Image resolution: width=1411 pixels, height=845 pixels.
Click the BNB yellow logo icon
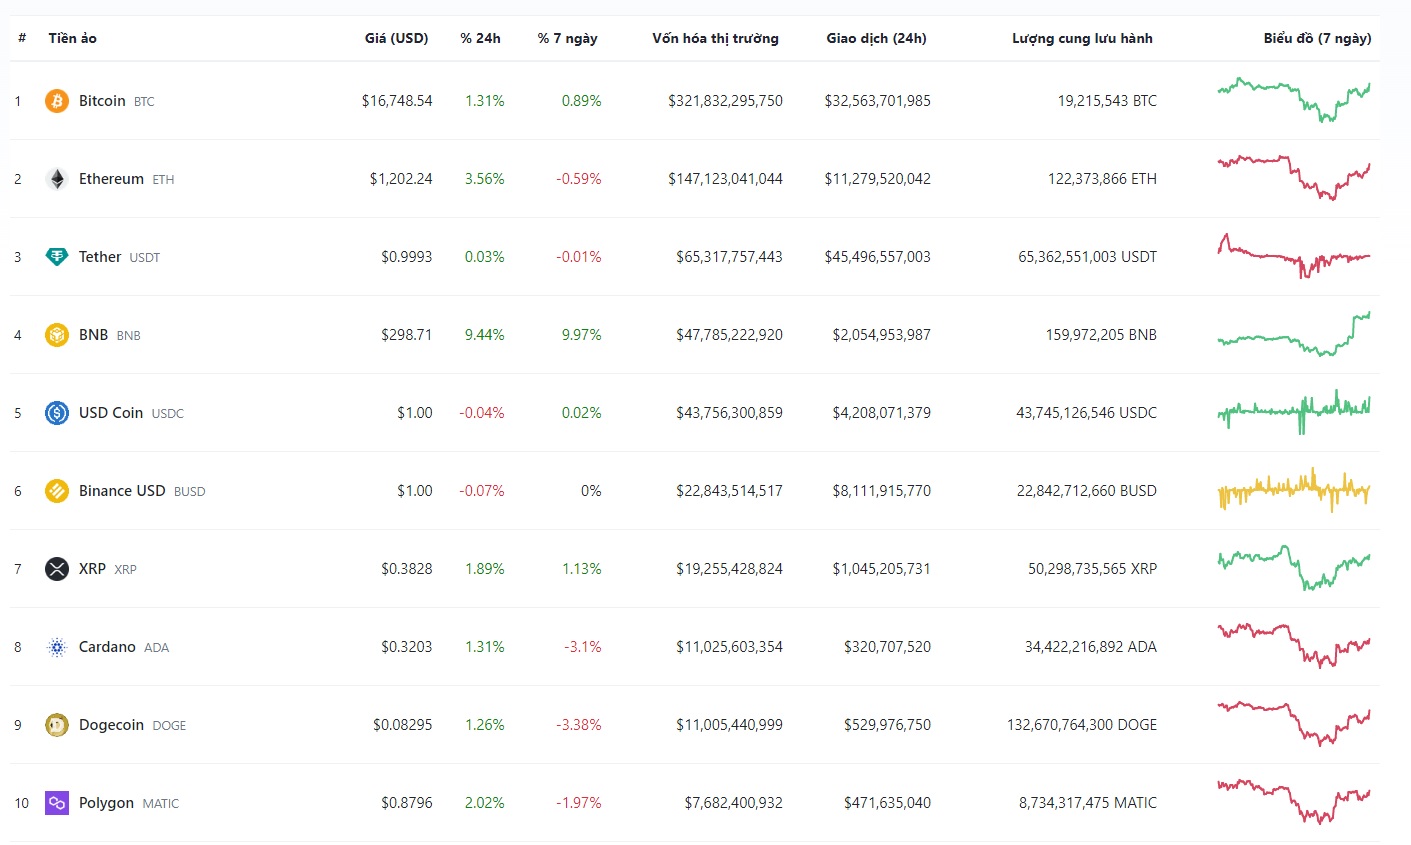(57, 335)
